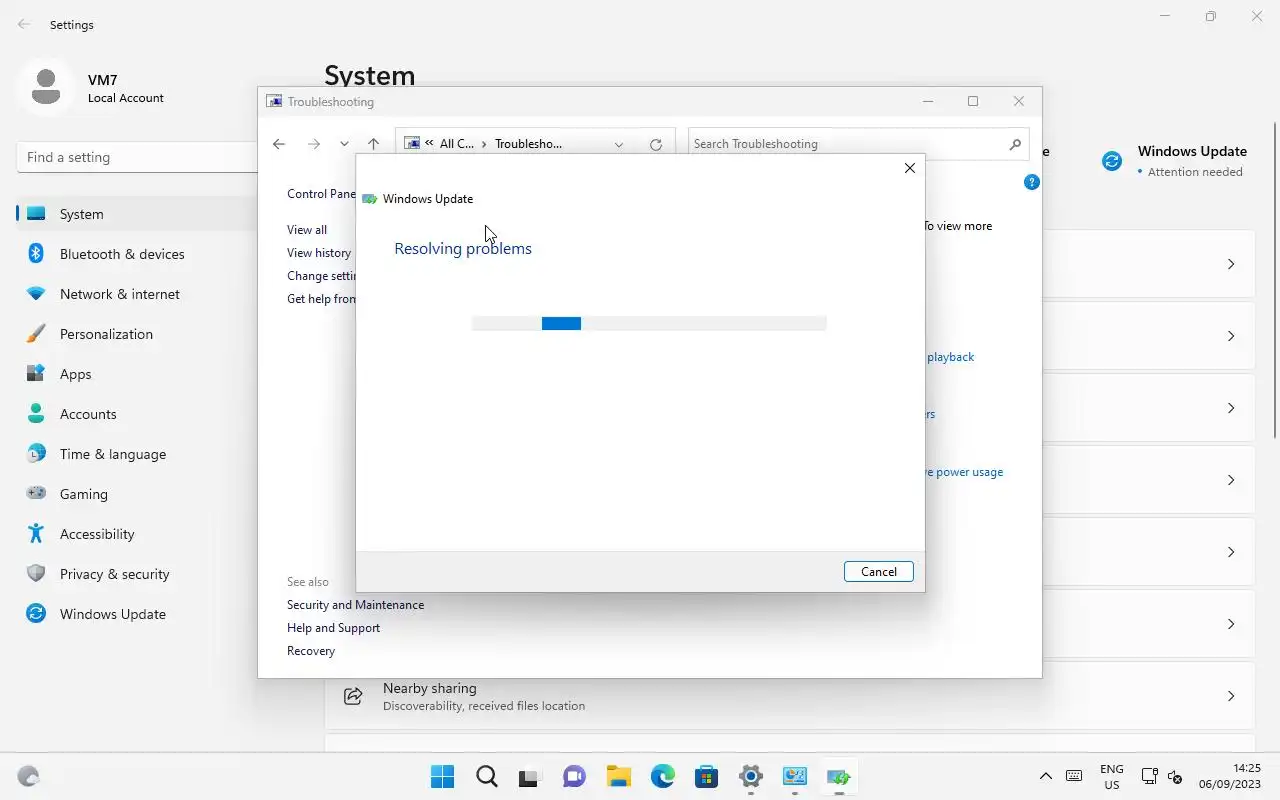Open Windows Update Attention needed status
Viewport: 1280px width, 800px height.
pyautogui.click(x=1174, y=161)
